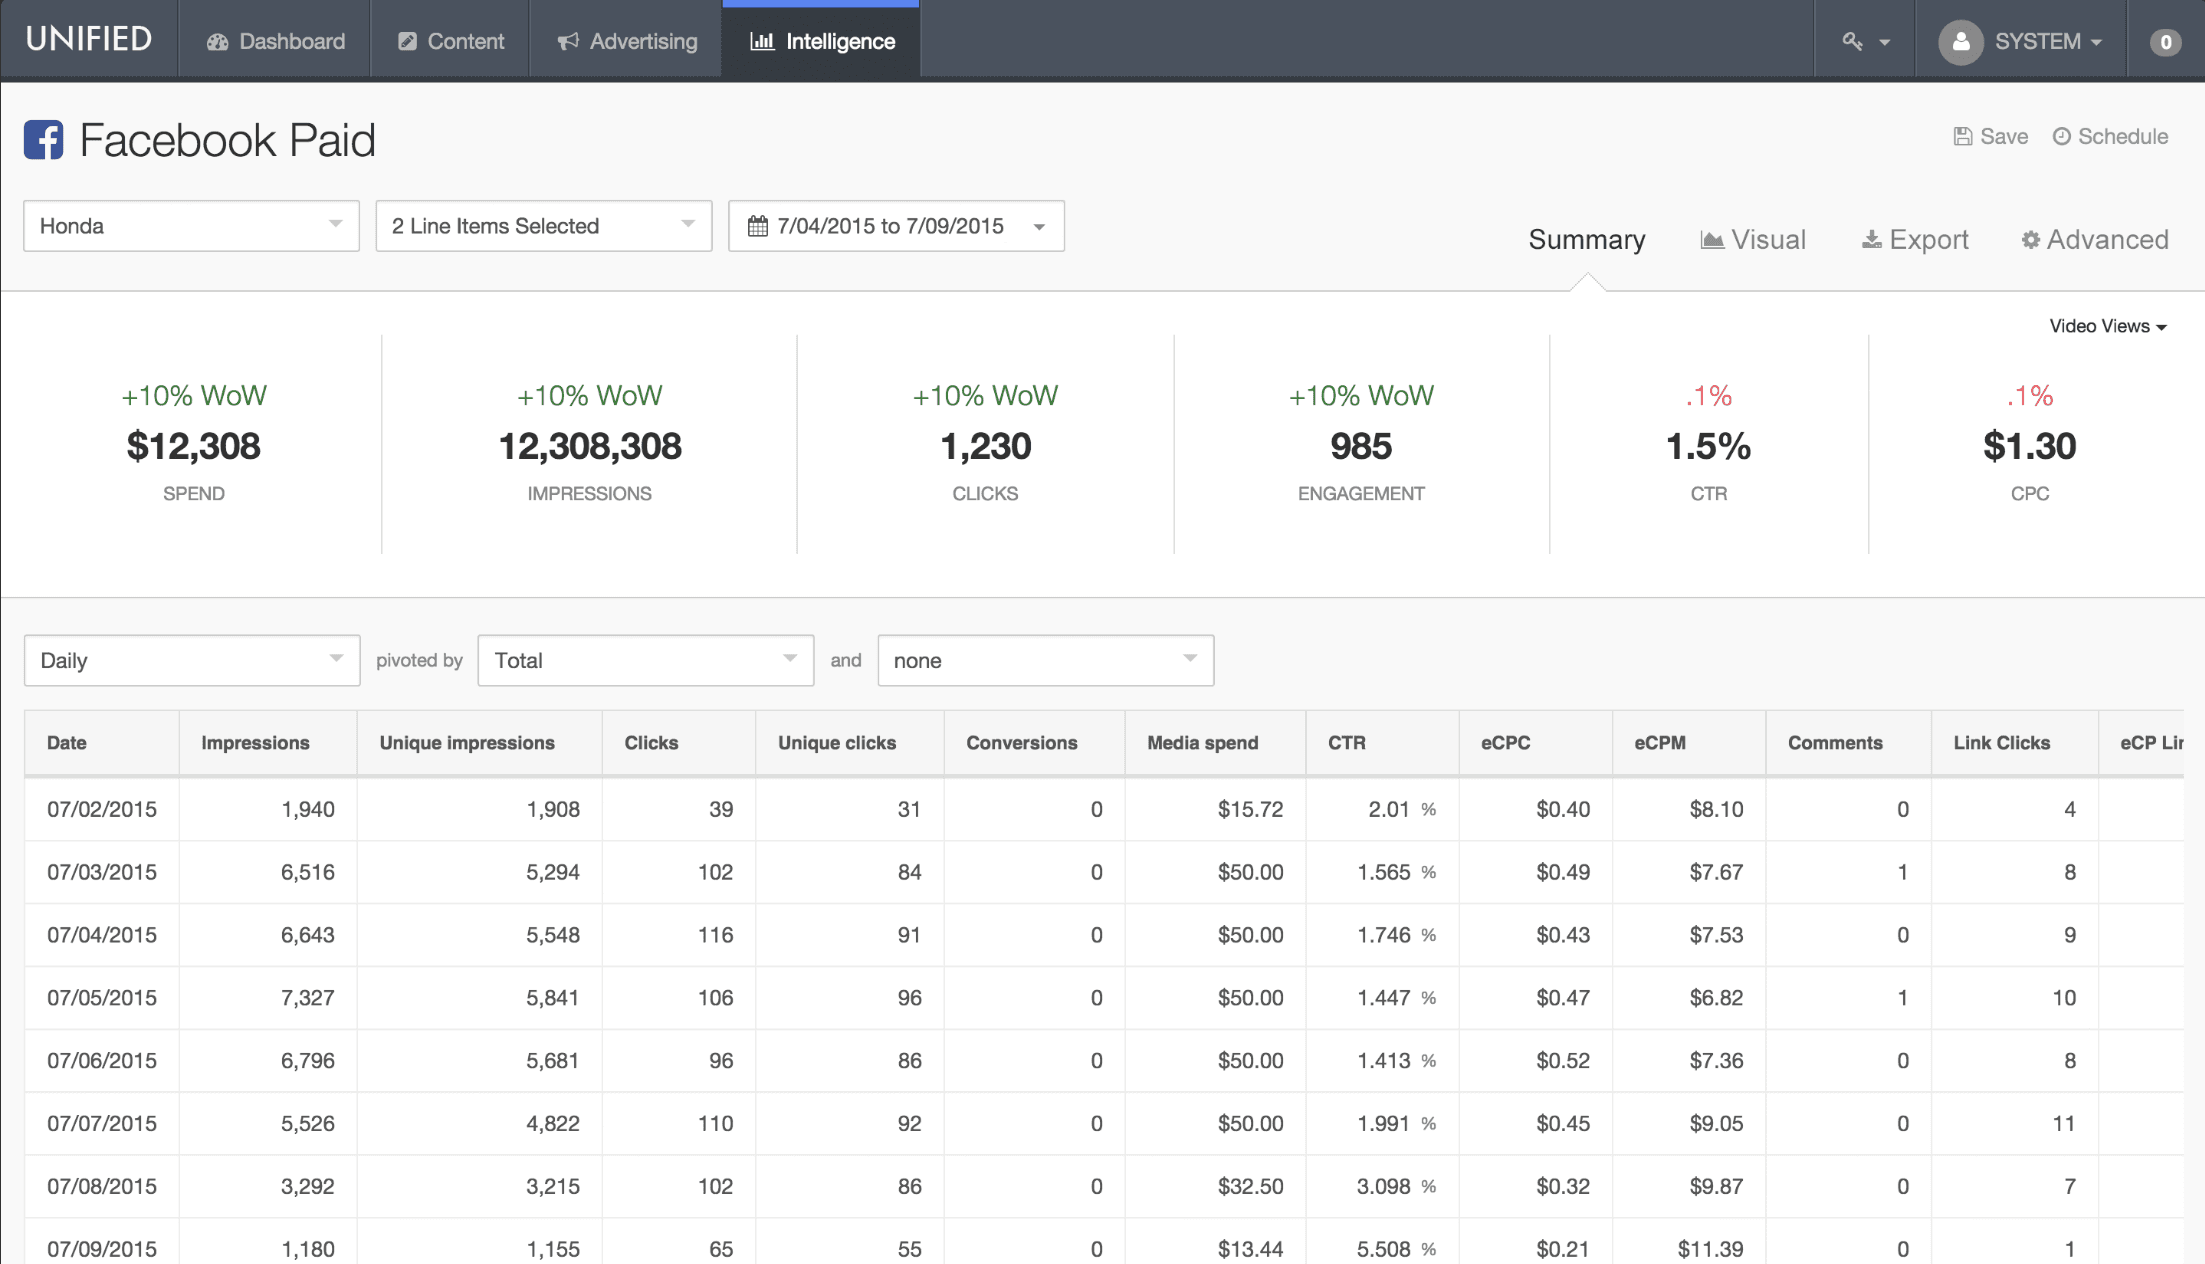Switch to the Intelligence tab
The image size is (2205, 1264).
(821, 41)
